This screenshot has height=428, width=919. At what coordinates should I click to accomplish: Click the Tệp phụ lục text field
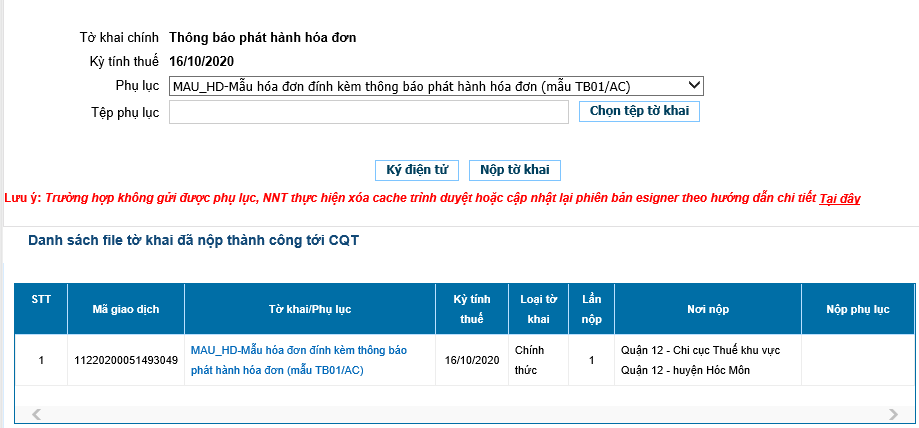[x=369, y=112]
